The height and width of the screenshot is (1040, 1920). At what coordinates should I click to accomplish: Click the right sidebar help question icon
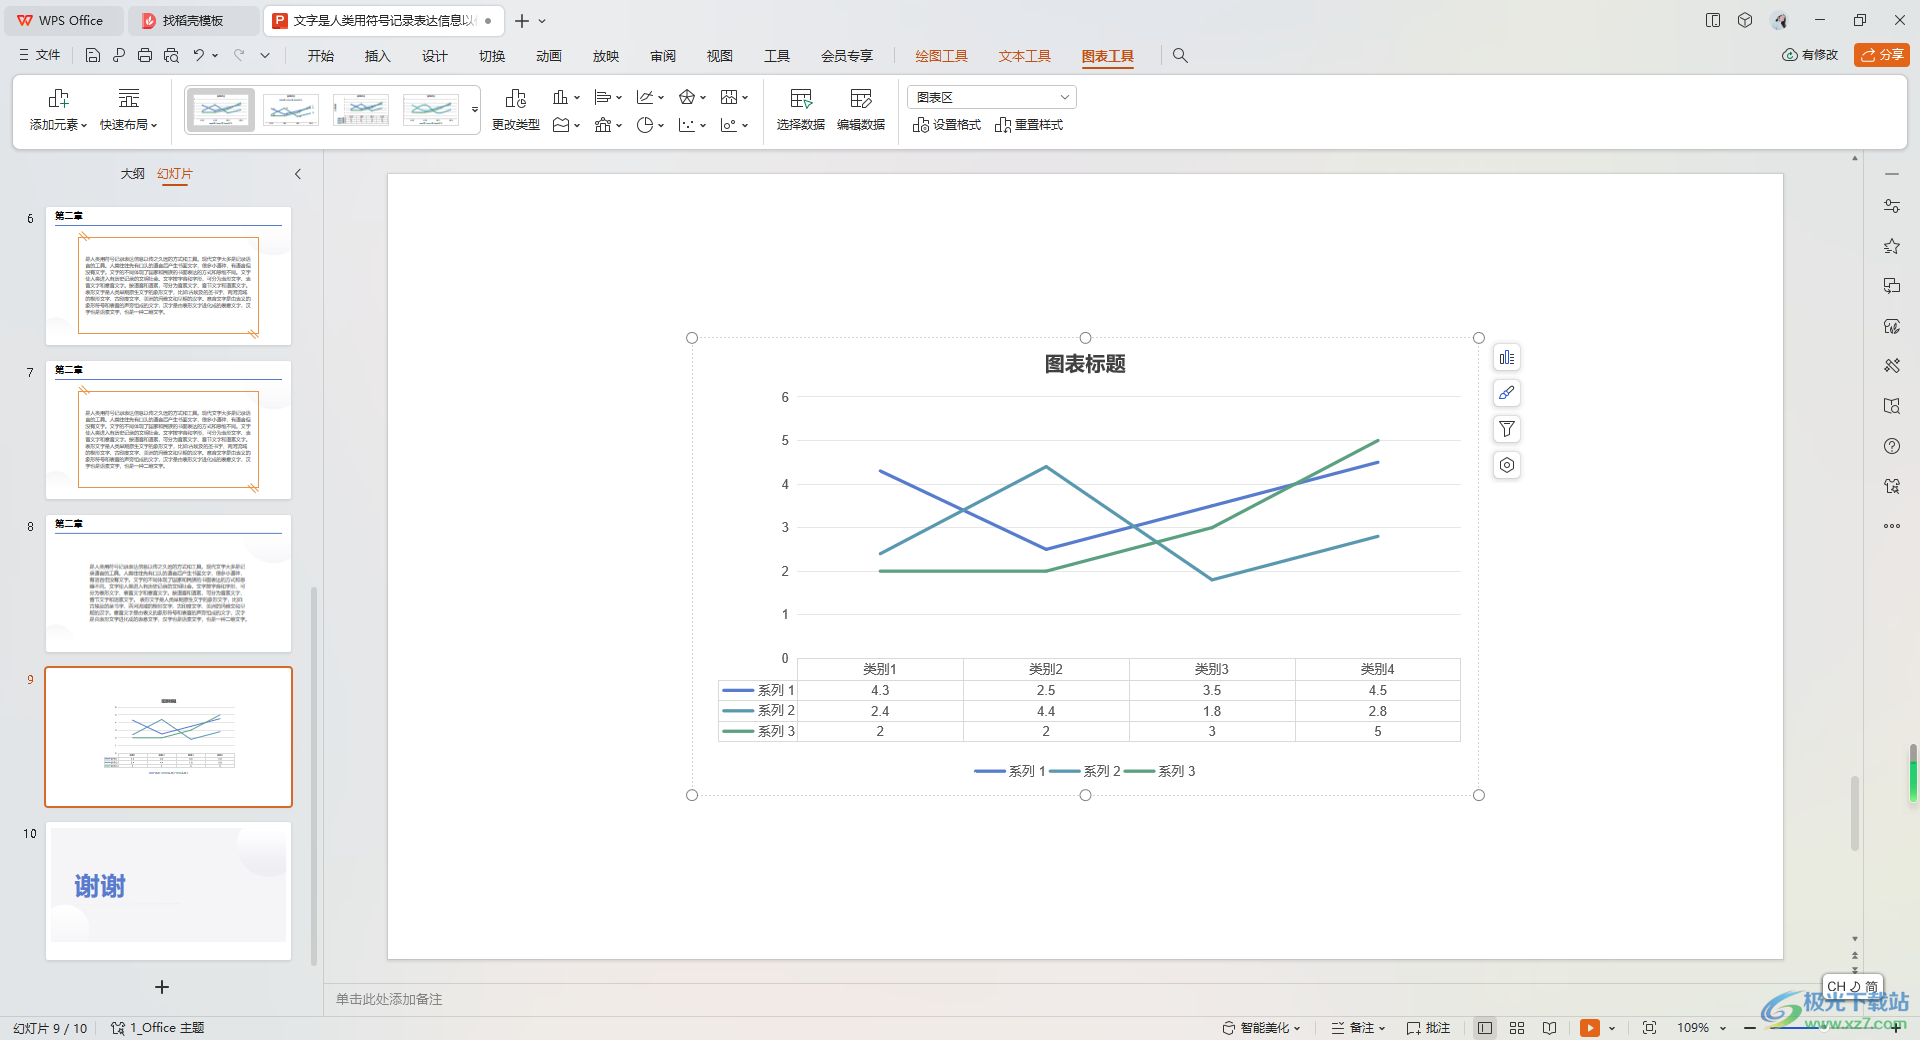(x=1892, y=446)
